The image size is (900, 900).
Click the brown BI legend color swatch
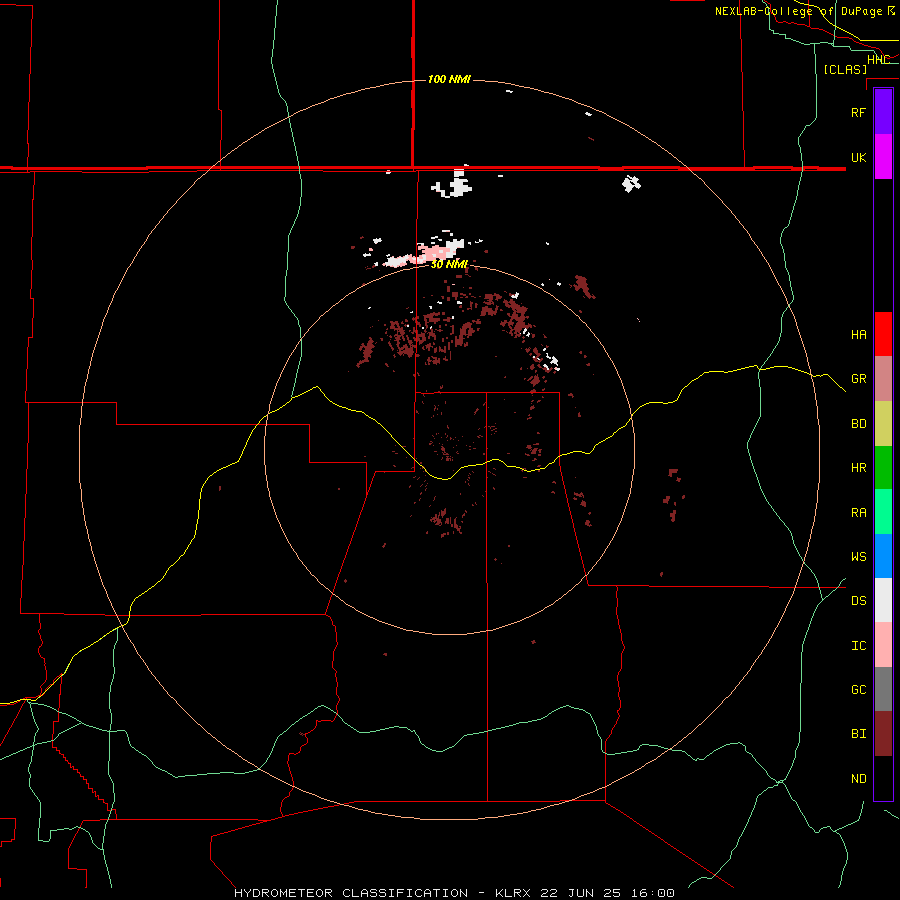point(883,734)
